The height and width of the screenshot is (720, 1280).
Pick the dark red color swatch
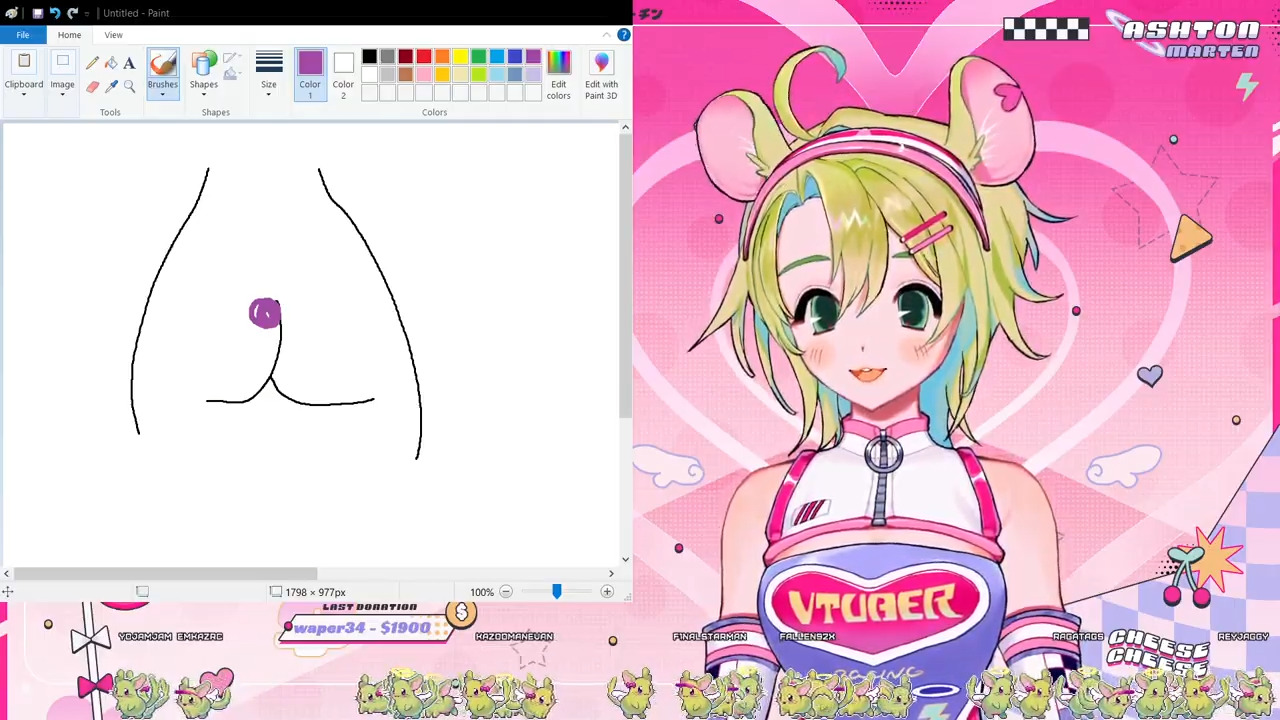coord(406,57)
